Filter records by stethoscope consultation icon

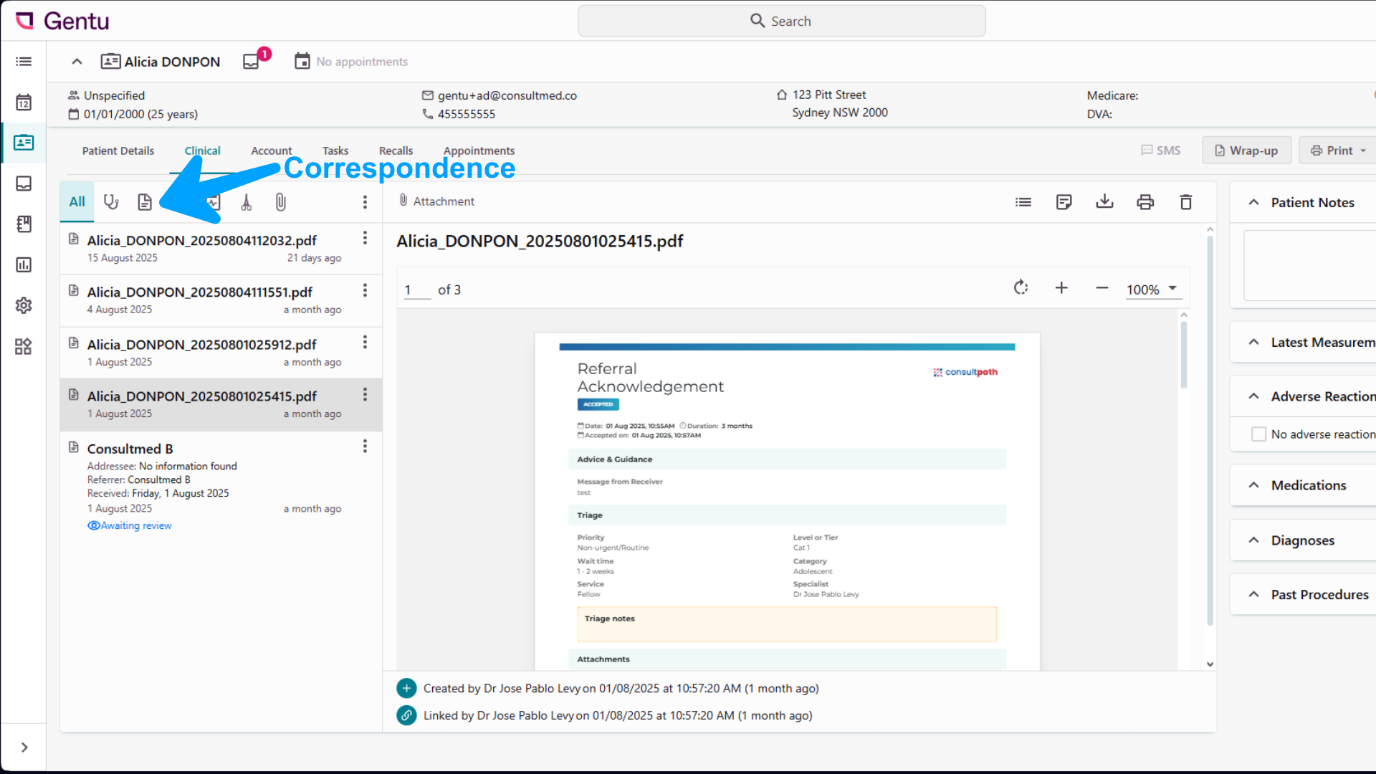coord(111,202)
